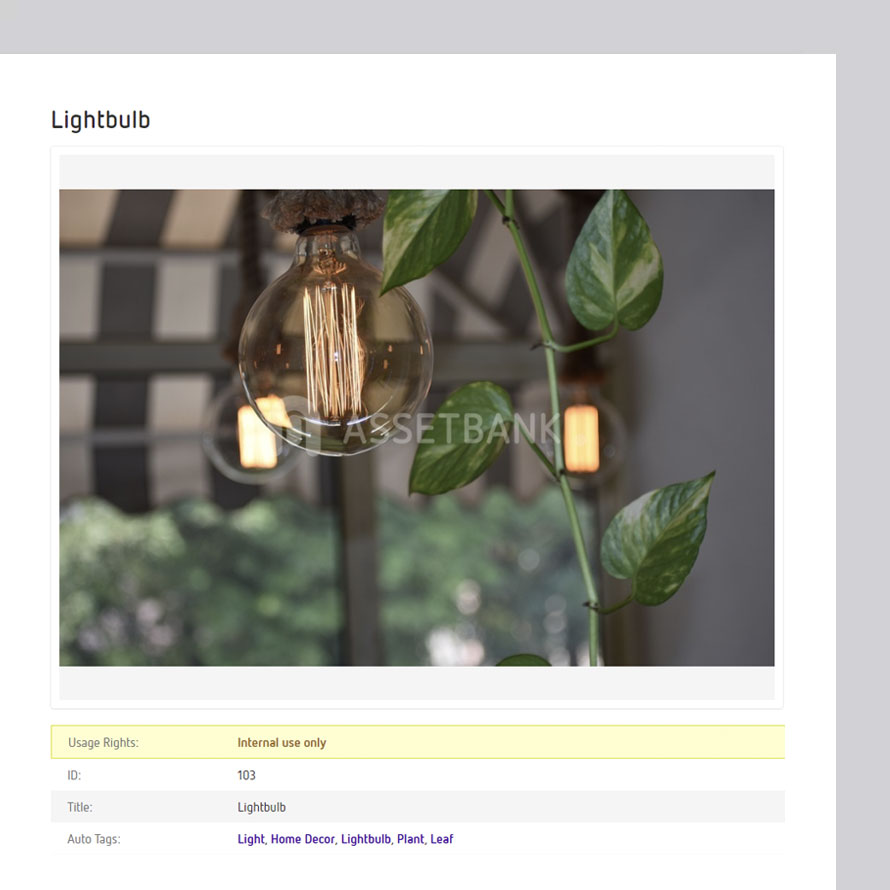Image resolution: width=890 pixels, height=890 pixels.
Task: Open the Home Decor auto tag
Action: pos(303,839)
